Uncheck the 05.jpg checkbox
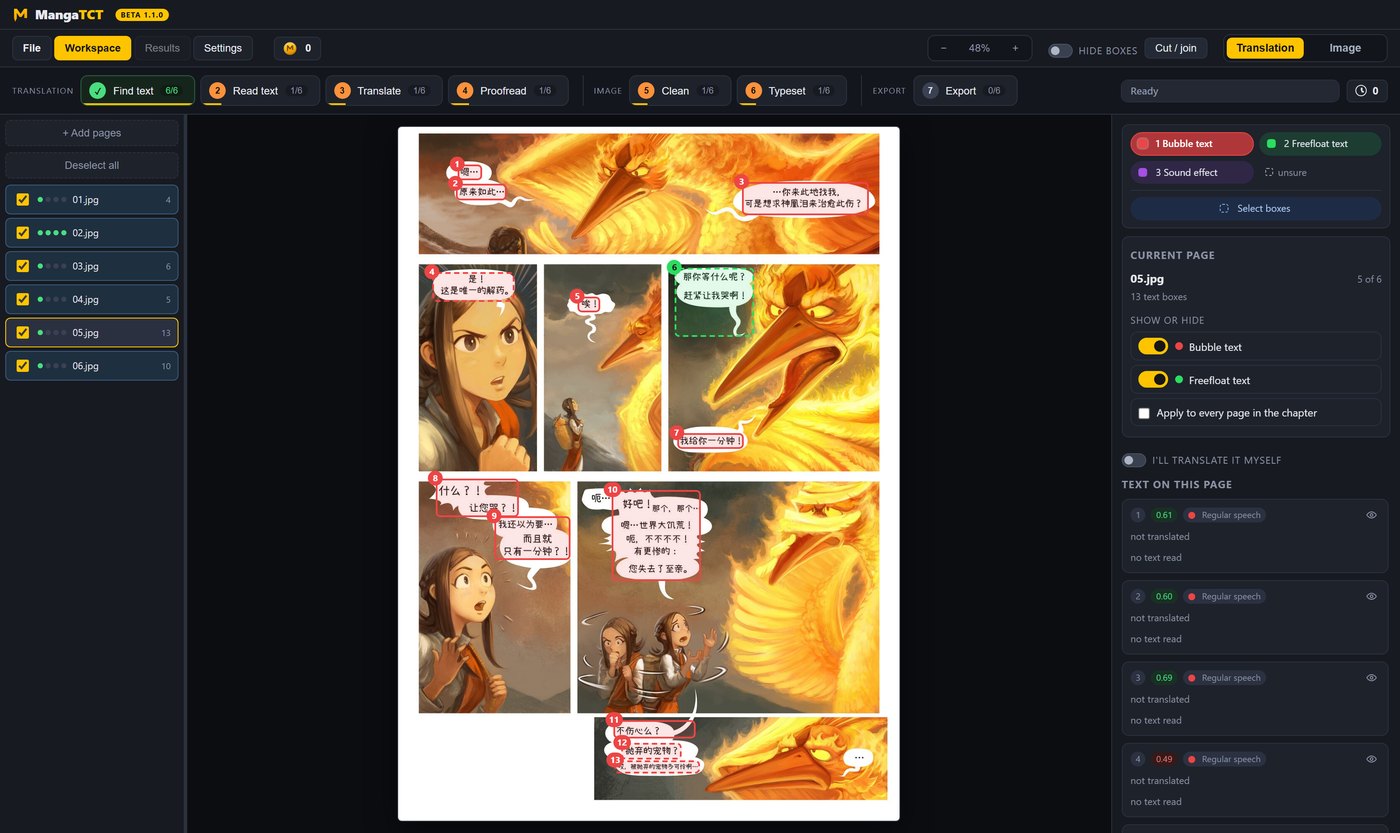Screen dimensions: 1400x833 (23, 332)
